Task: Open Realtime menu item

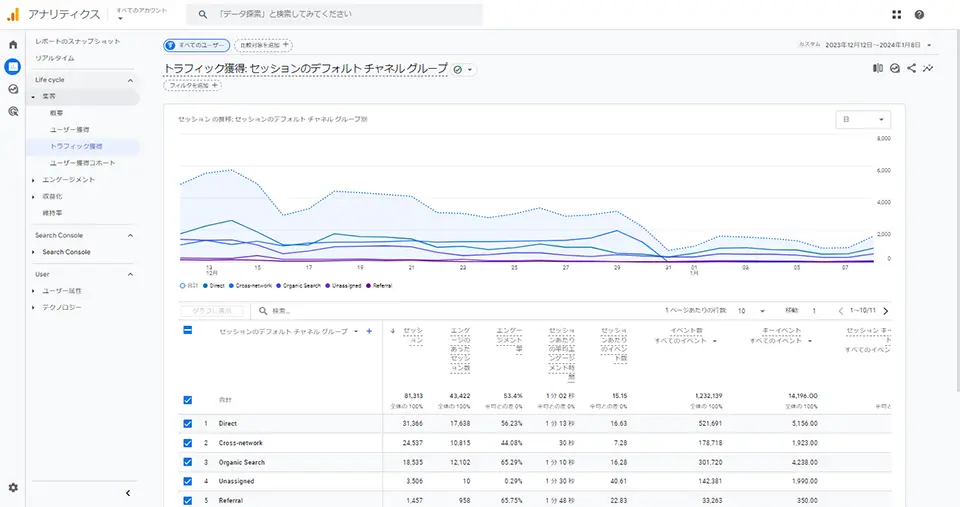Action: coord(54,58)
